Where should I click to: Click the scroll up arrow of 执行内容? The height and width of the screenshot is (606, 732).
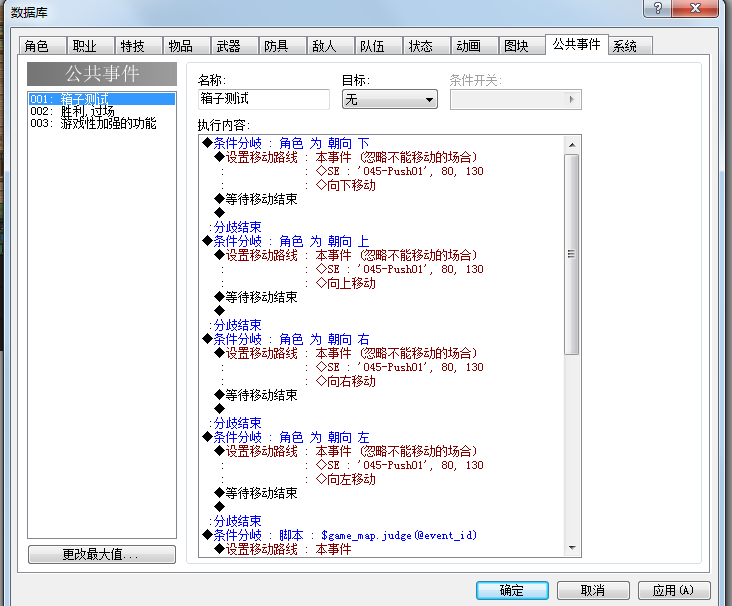[572, 145]
